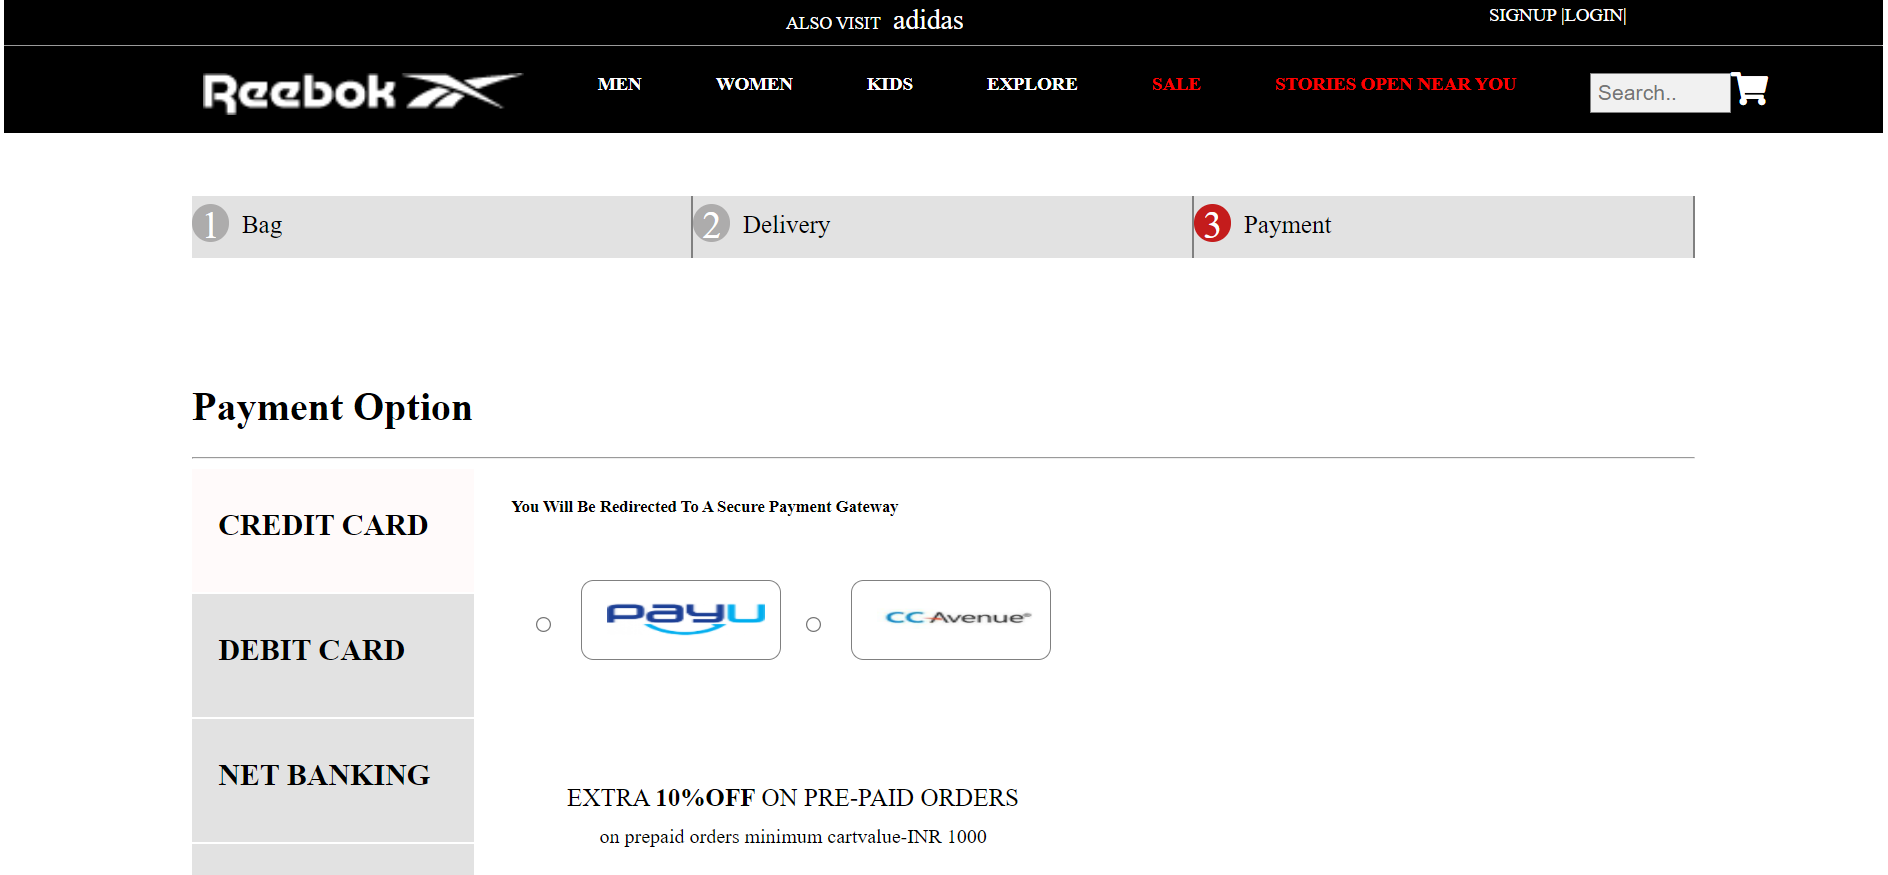The image size is (1888, 875).
Task: Select the CCAvenue radio button
Action: 814,625
